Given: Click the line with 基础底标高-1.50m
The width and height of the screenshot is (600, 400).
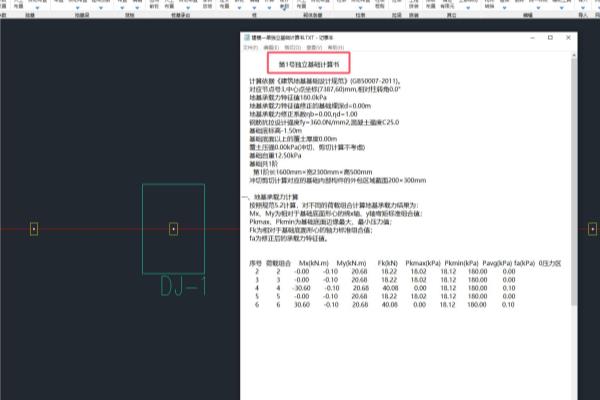Looking at the screenshot, I should [x=276, y=131].
